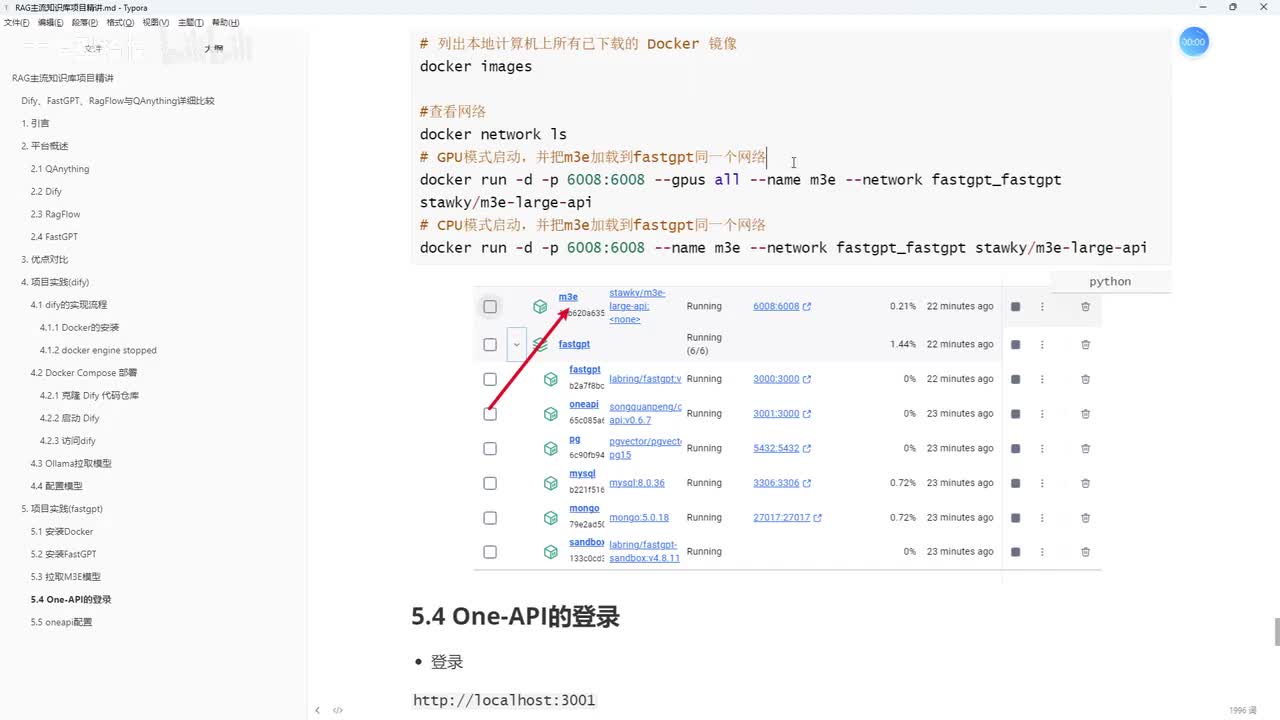Open the 格式(O) menu
Viewport: 1280px width, 720px height.
[x=120, y=22]
